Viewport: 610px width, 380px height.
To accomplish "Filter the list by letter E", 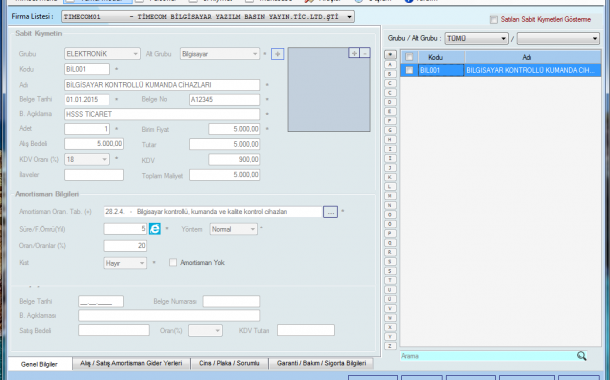I will pos(390,111).
